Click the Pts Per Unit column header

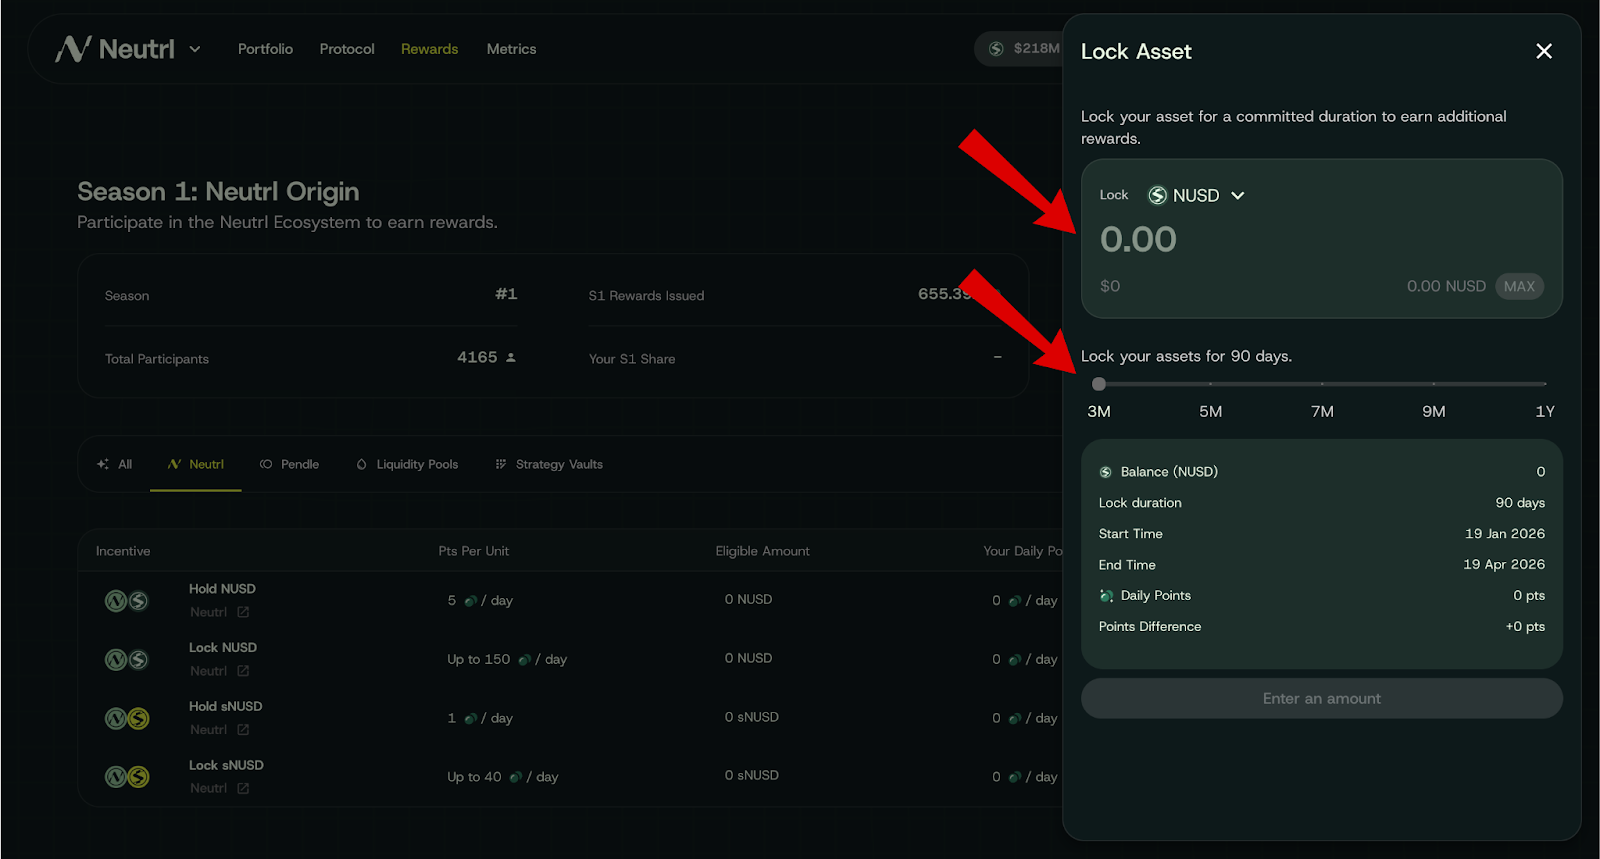point(474,551)
